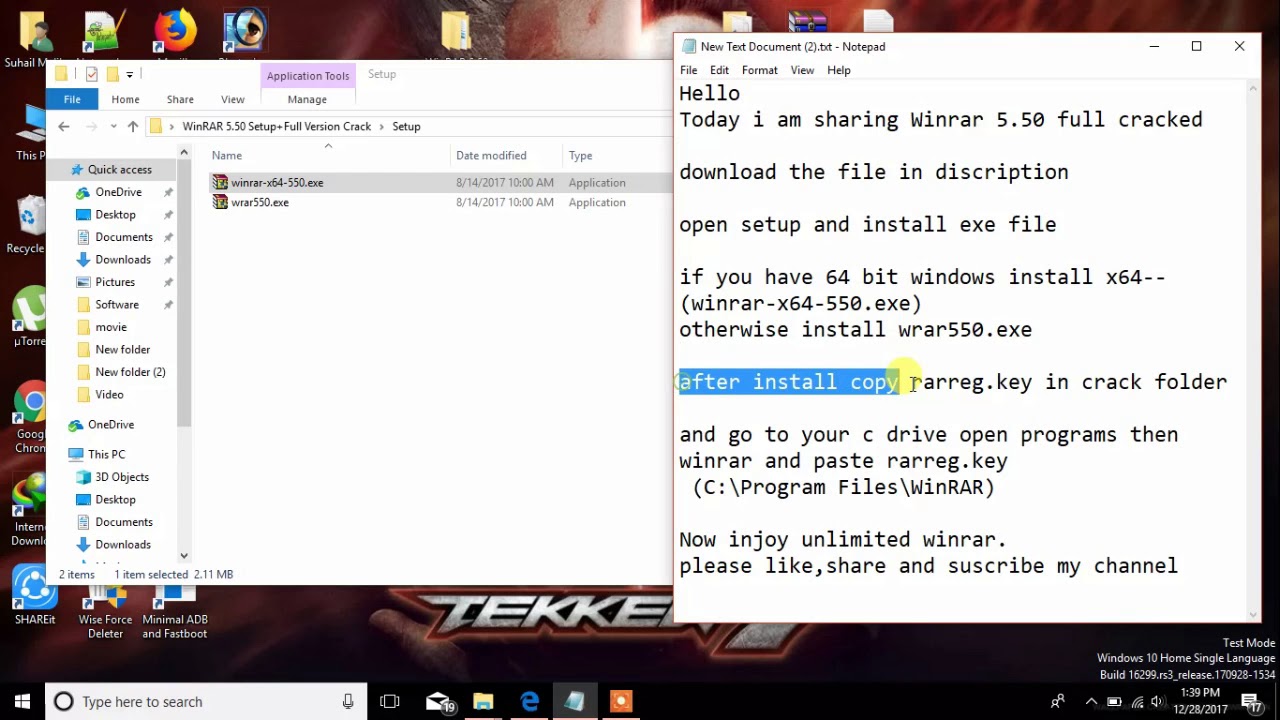Open Notepad's File menu
Screen dimensions: 1280x720
click(x=688, y=70)
